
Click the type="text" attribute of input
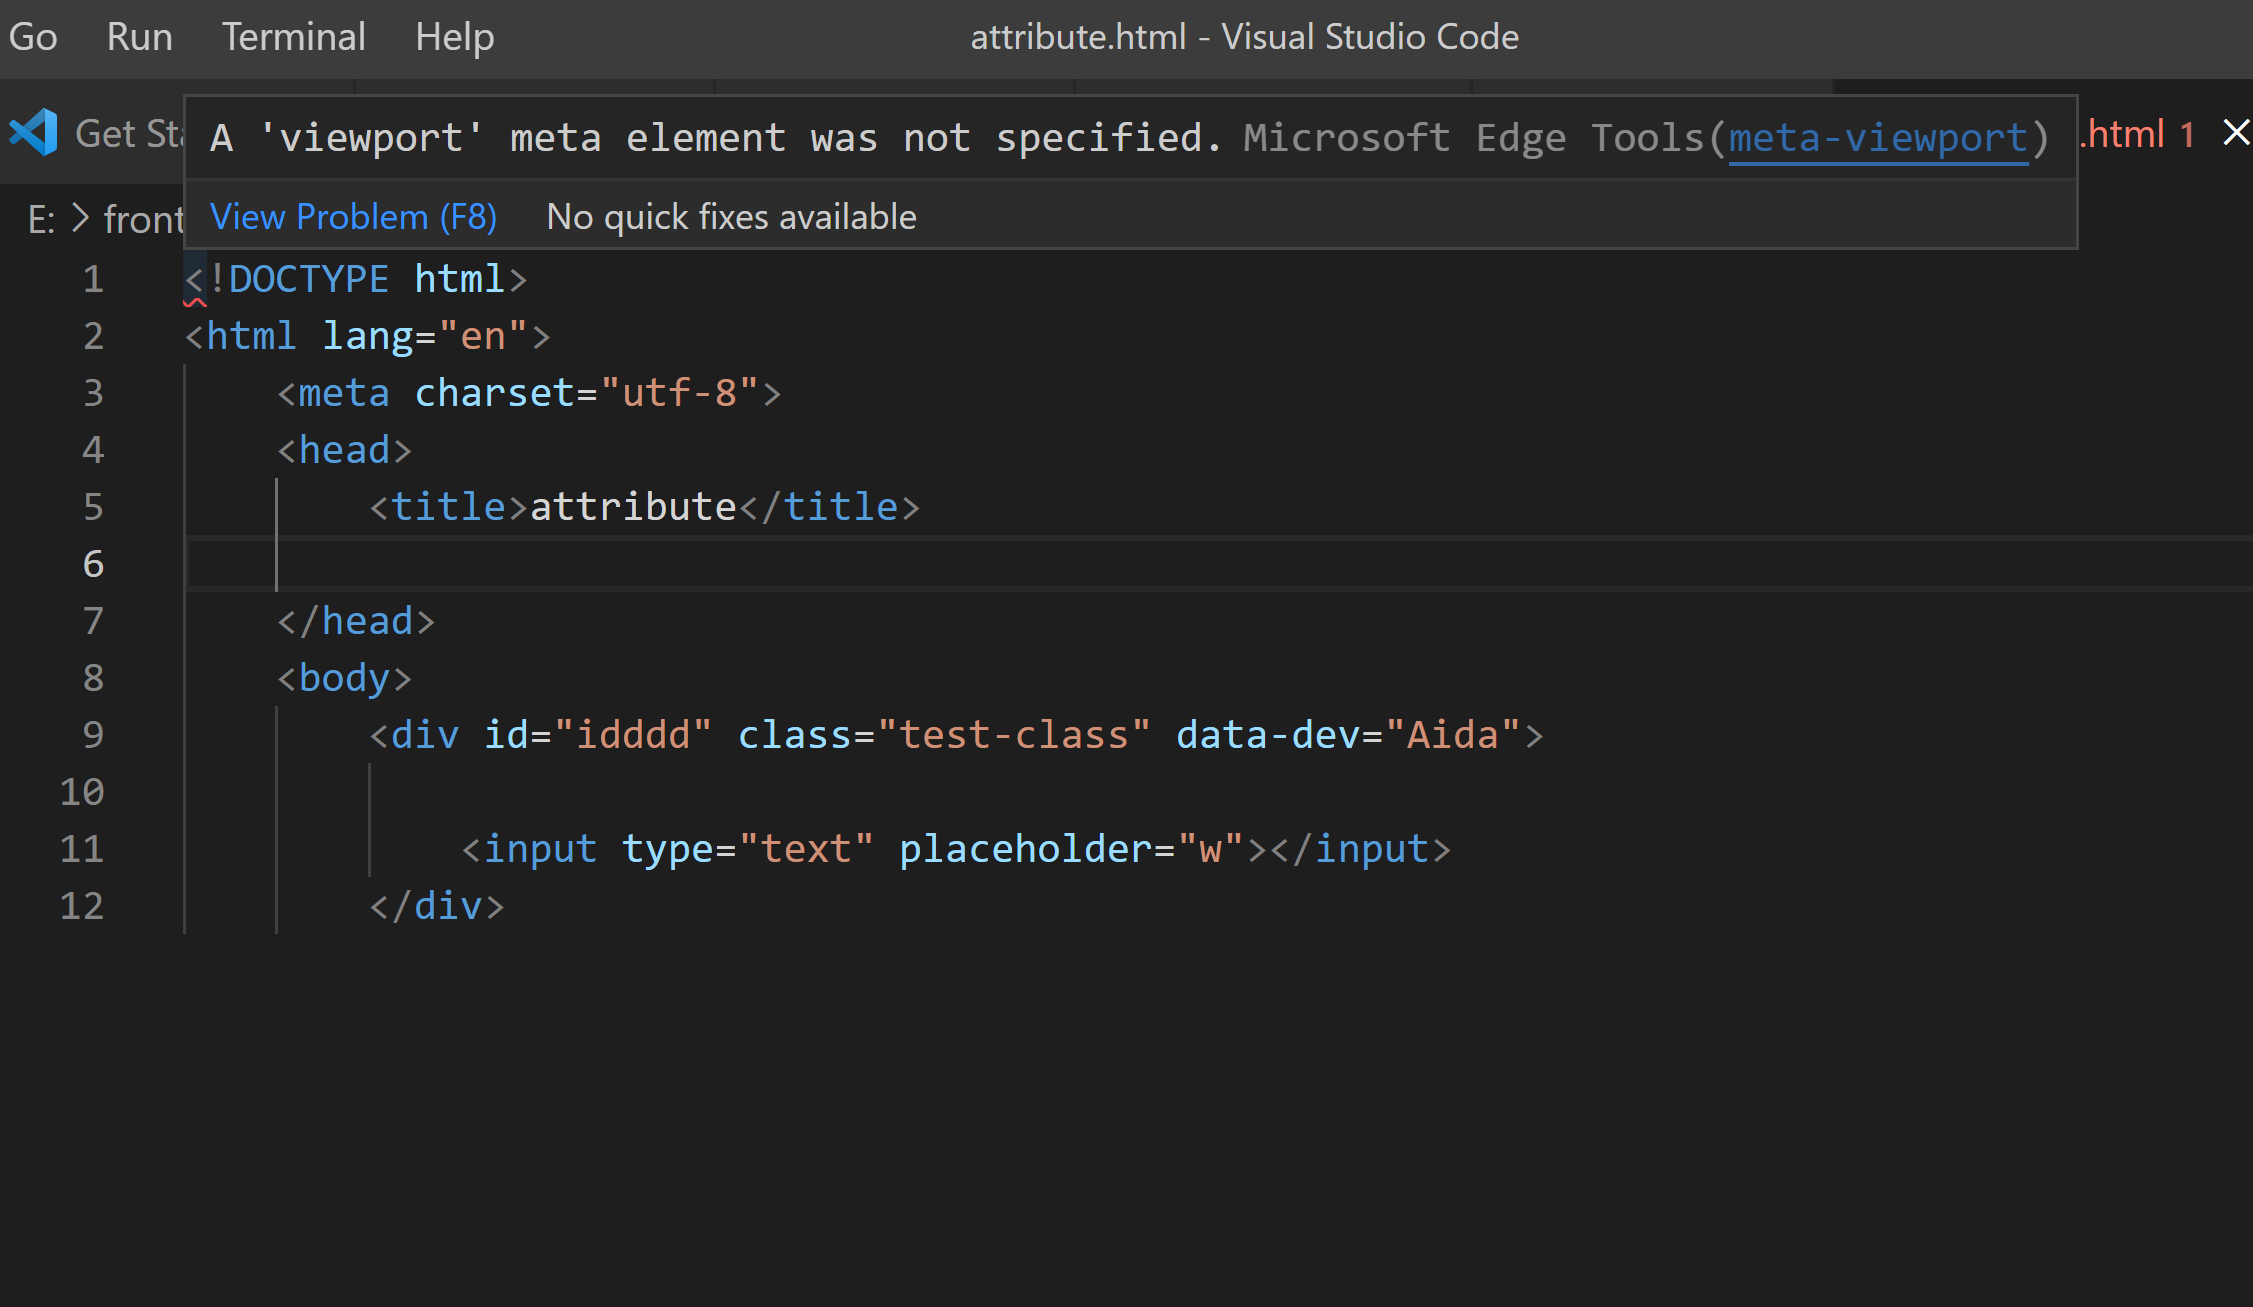coord(748,849)
